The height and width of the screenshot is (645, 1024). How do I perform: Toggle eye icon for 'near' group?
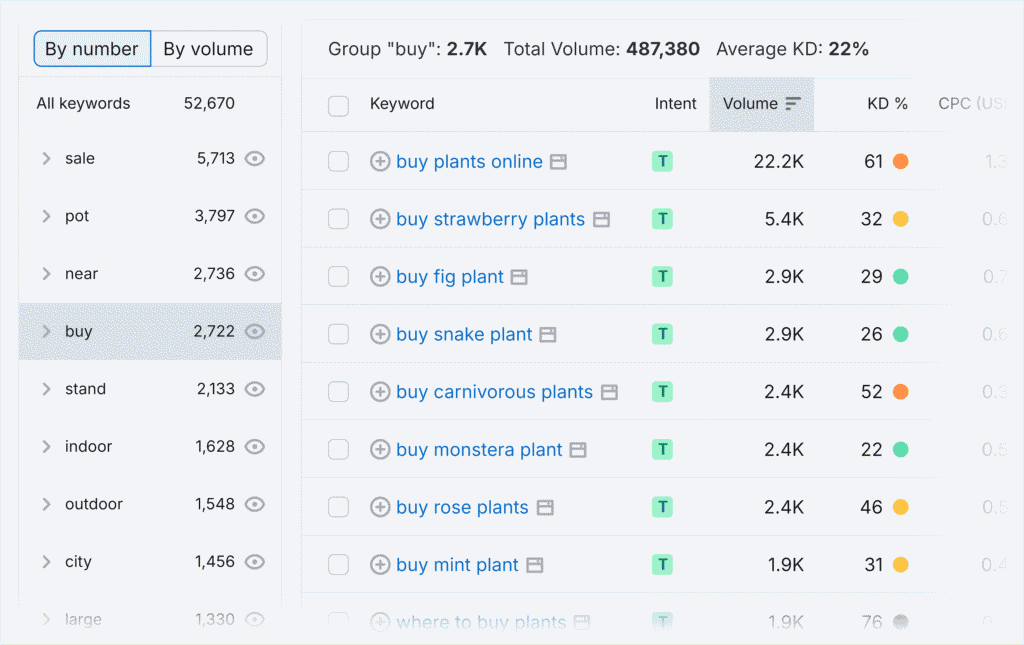coord(255,274)
